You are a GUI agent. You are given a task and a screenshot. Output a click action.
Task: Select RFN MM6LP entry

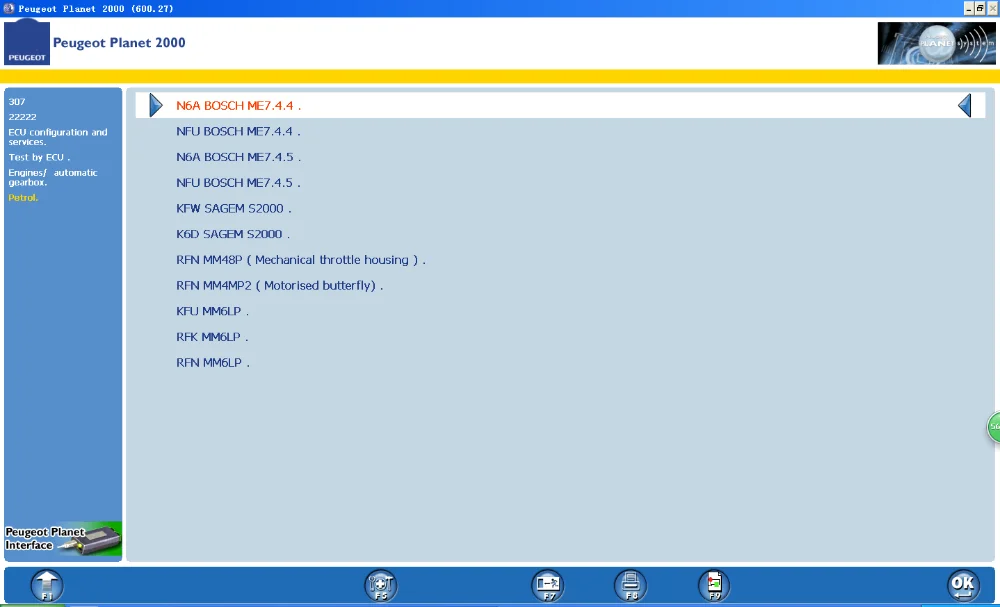tap(212, 362)
